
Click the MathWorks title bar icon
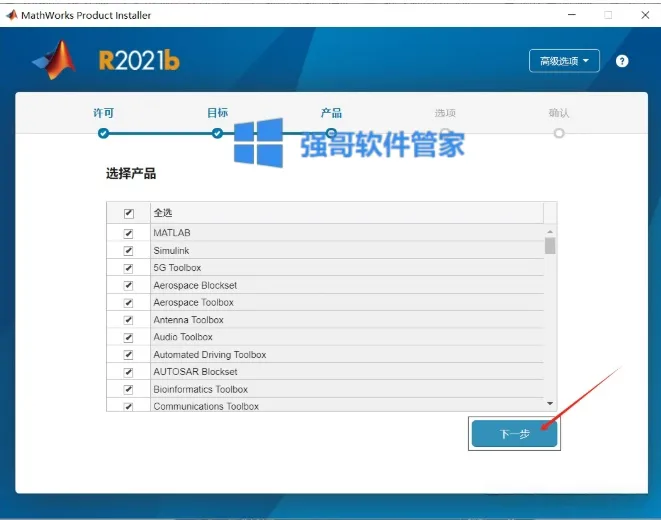click(12, 15)
